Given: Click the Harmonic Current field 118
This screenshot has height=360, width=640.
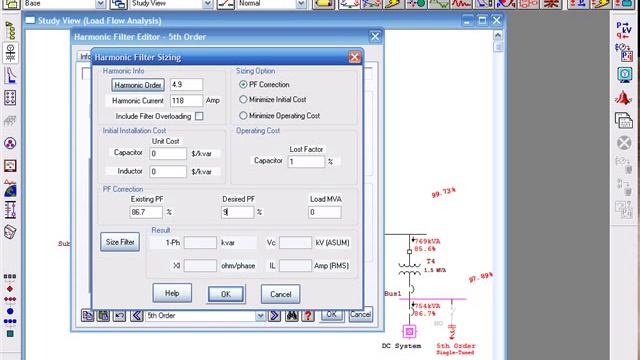Looking at the screenshot, I should pos(186,100).
